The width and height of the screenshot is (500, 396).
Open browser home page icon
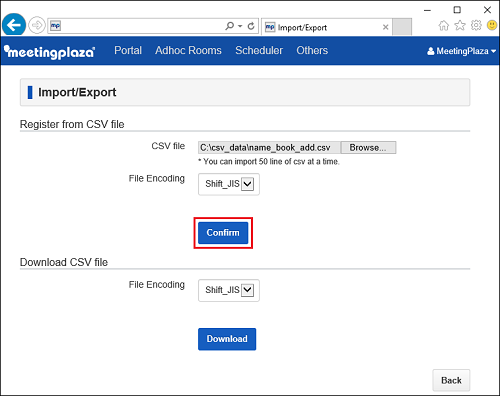[x=443, y=25]
